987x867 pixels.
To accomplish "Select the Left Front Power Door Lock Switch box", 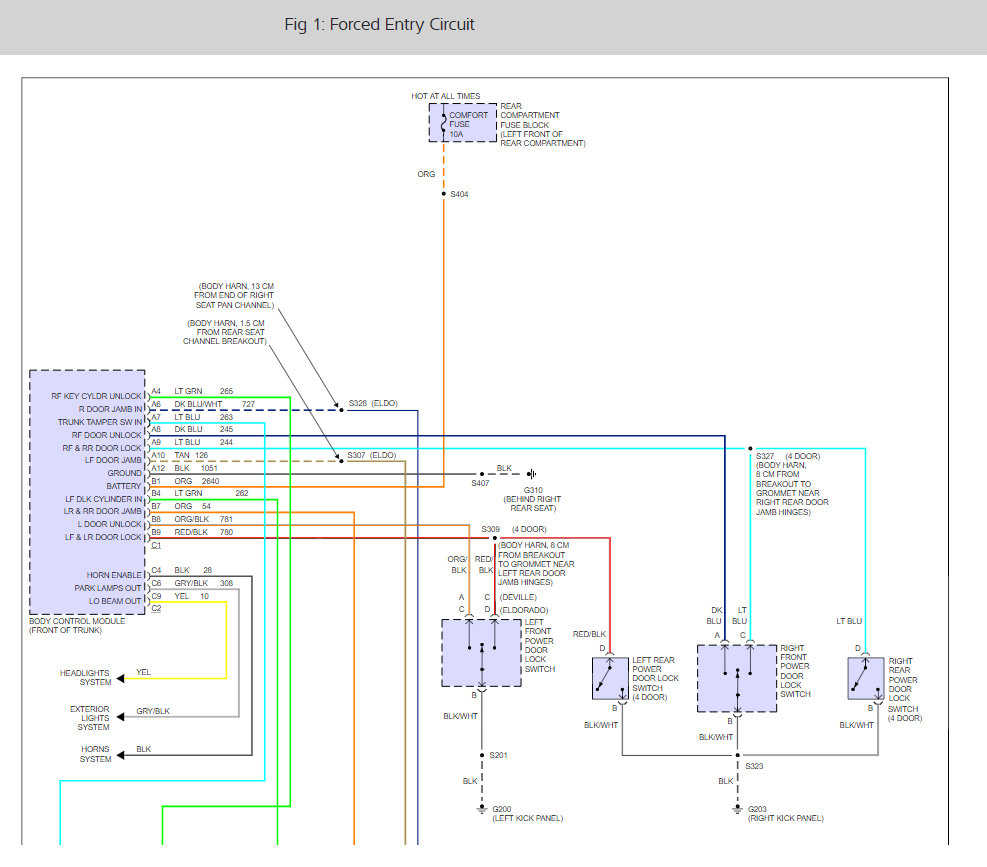I will click(x=481, y=652).
